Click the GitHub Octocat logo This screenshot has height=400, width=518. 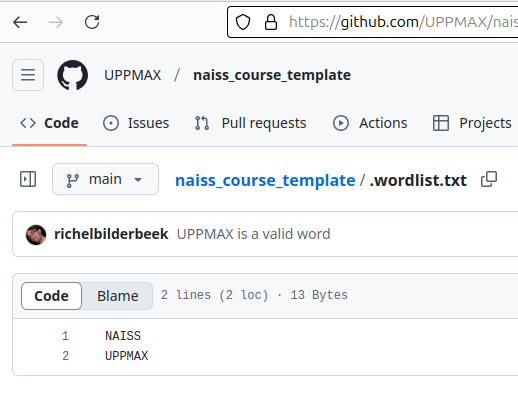[x=73, y=75]
